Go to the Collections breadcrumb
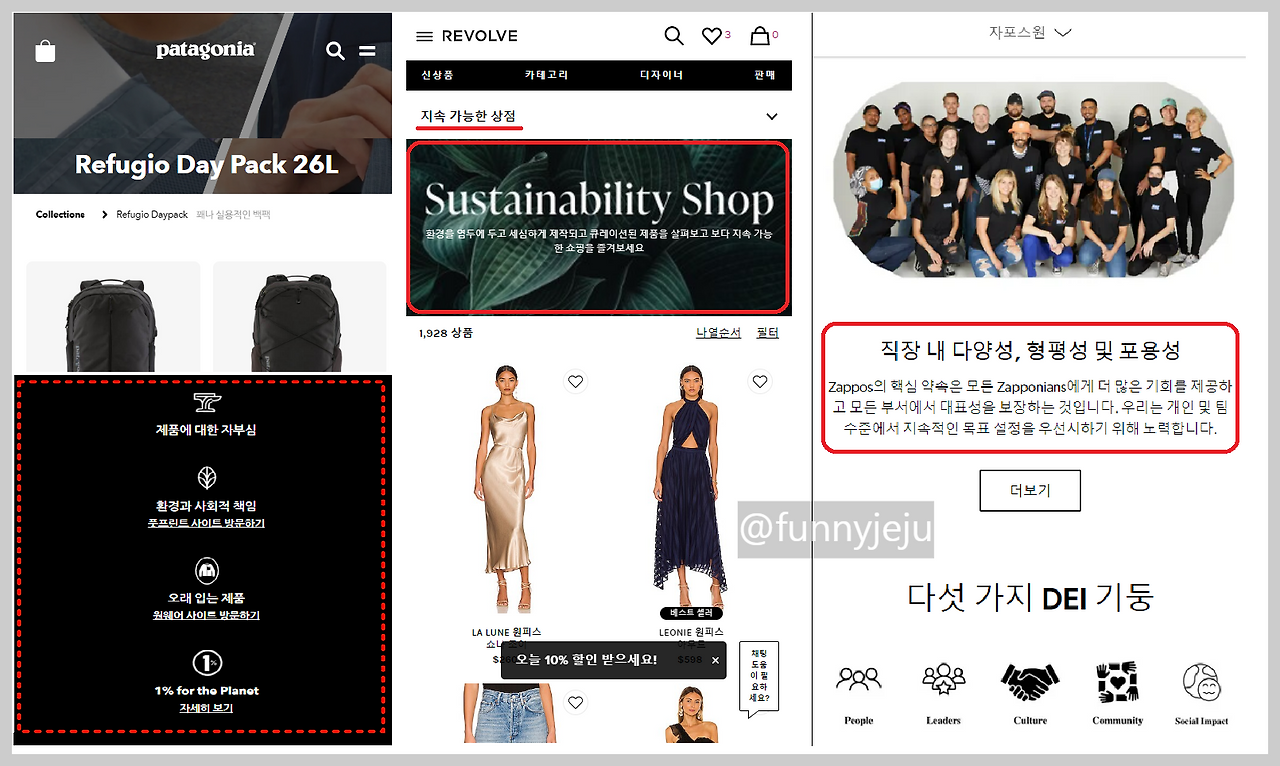The height and width of the screenshot is (766, 1280). coord(60,215)
